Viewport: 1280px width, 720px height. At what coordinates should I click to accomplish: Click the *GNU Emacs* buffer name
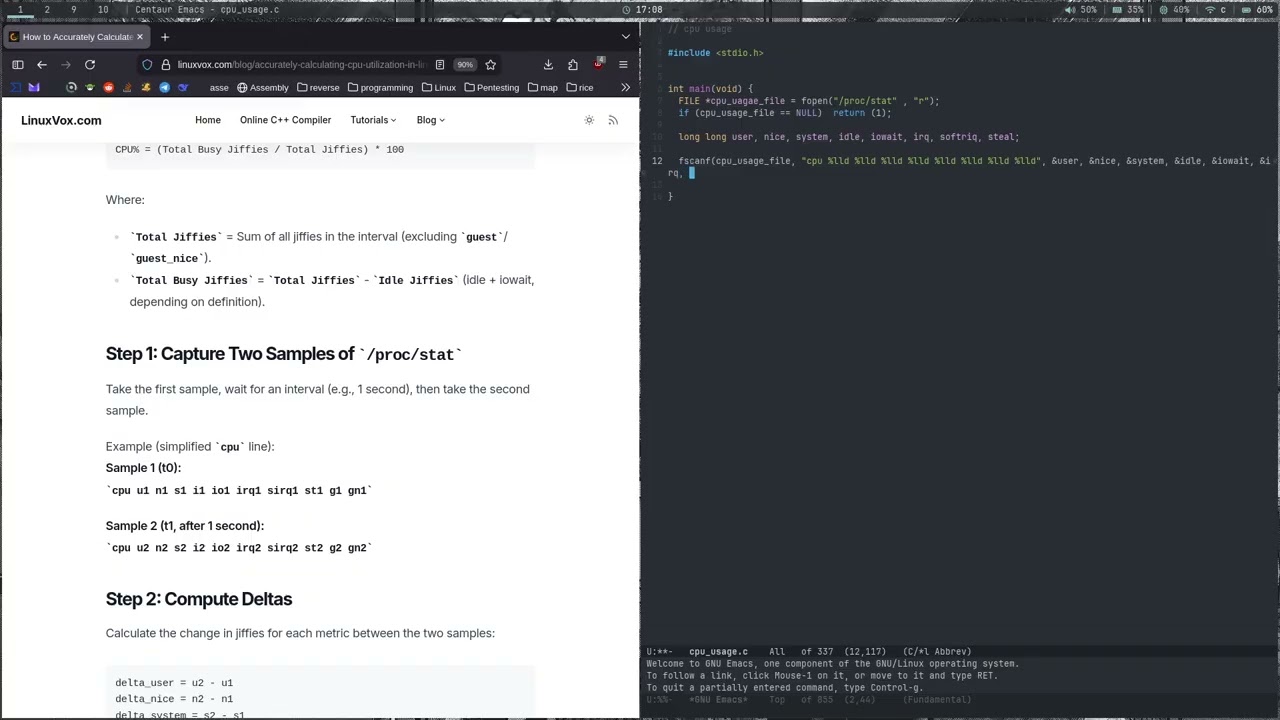718,700
